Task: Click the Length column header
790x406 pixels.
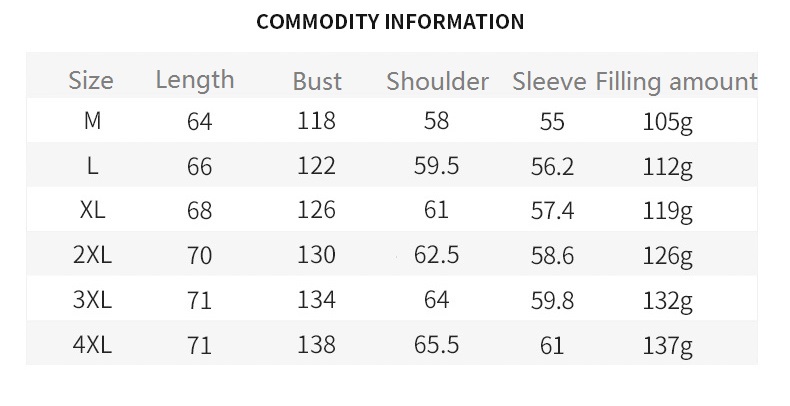Action: click(195, 79)
